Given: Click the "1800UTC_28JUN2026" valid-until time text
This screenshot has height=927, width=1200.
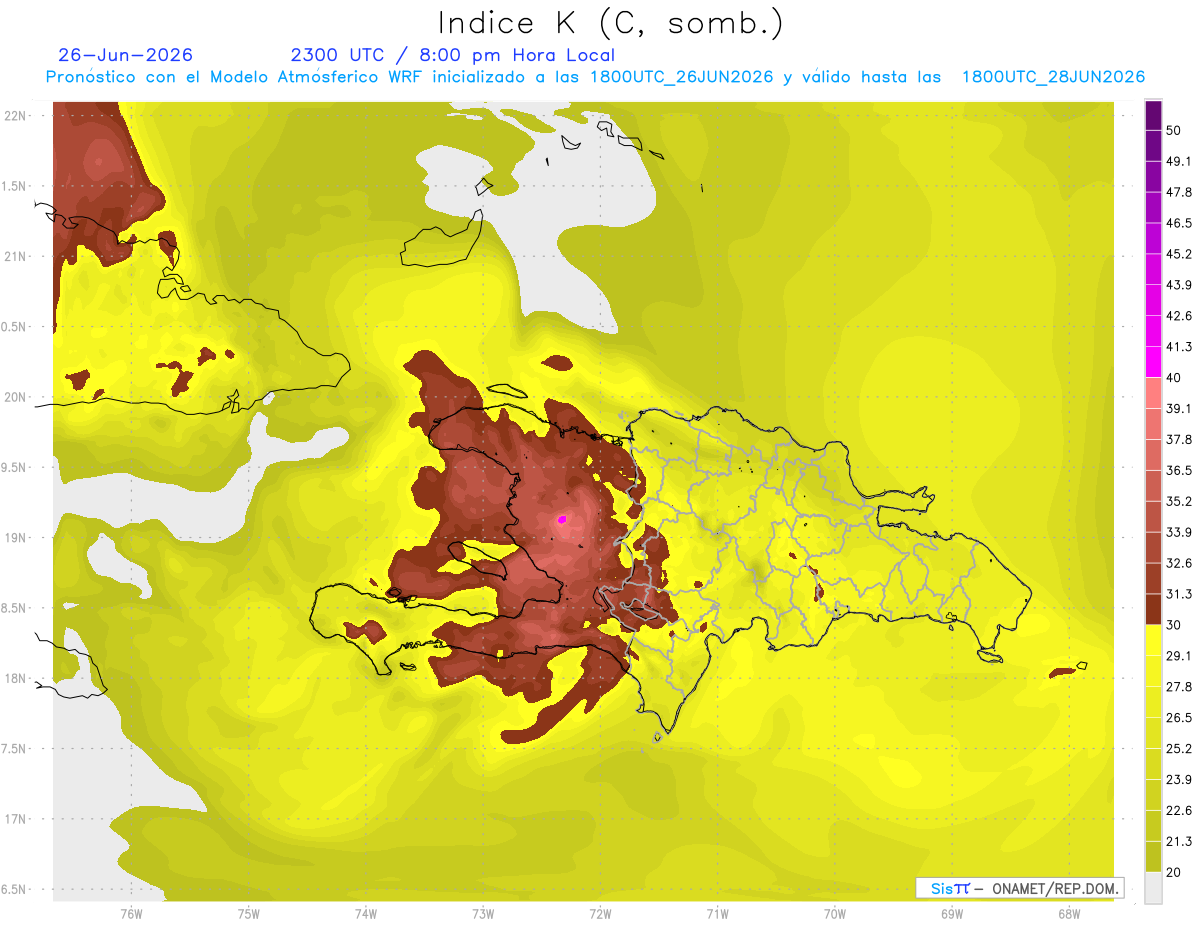Looking at the screenshot, I should click(x=1053, y=77).
